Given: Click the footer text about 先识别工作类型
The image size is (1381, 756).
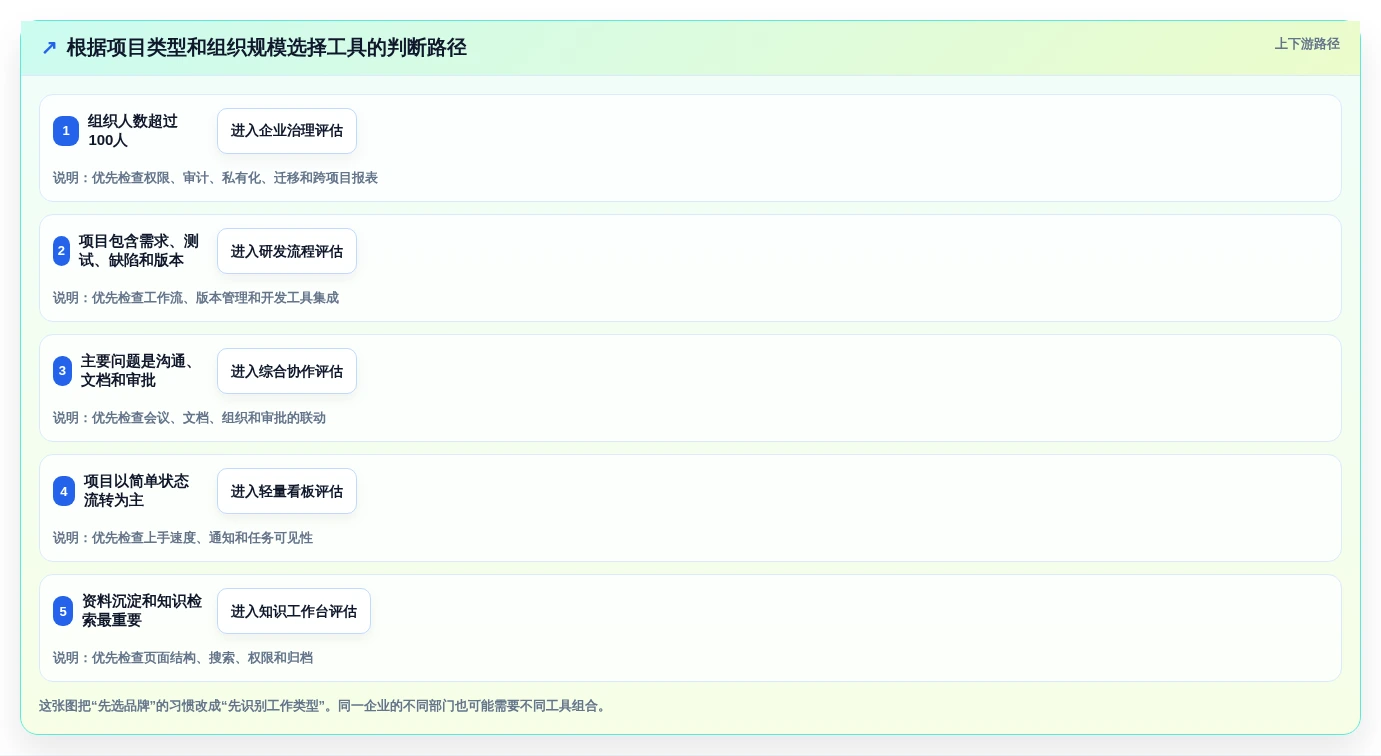Looking at the screenshot, I should coord(322,706).
